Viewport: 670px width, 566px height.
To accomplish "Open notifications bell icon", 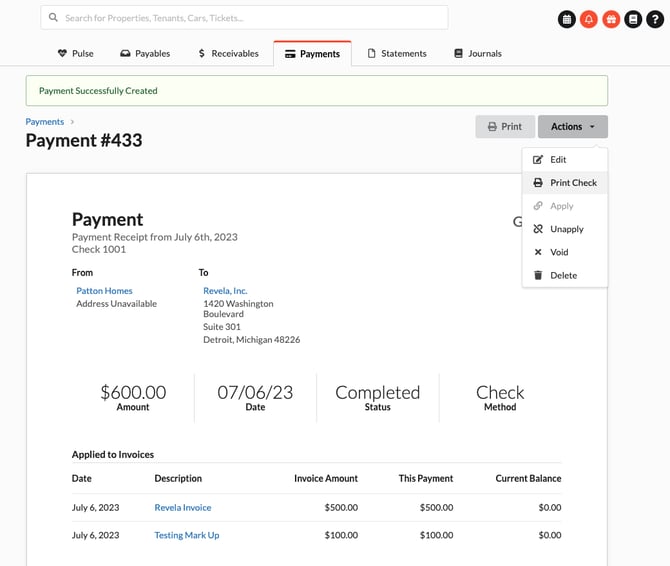I will click(x=589, y=19).
